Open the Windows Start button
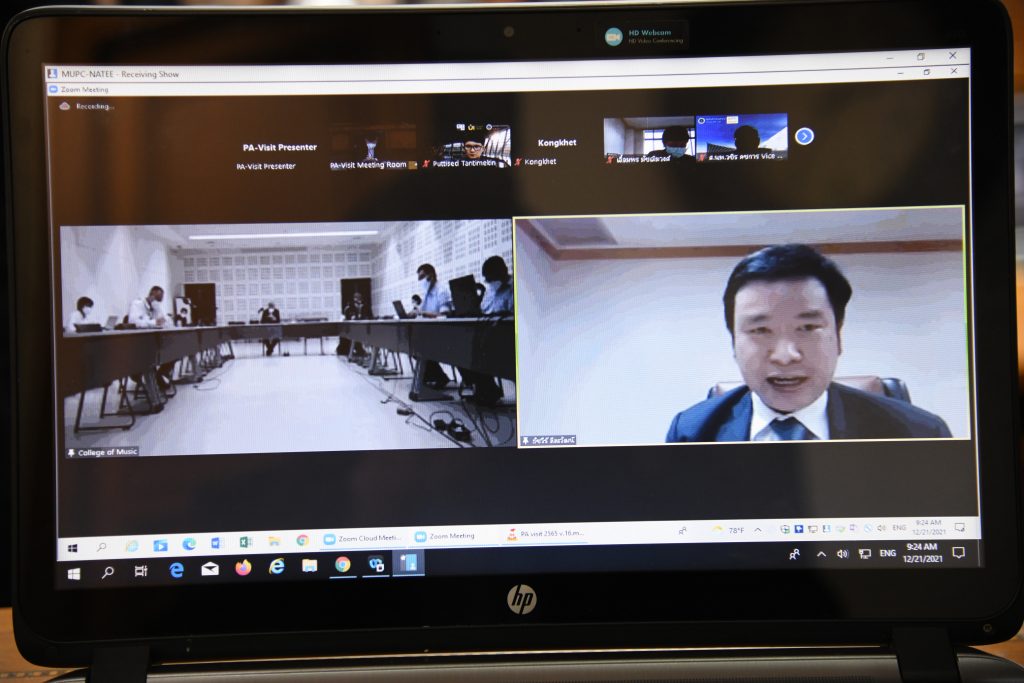Image resolution: width=1024 pixels, height=683 pixels. coord(73,574)
